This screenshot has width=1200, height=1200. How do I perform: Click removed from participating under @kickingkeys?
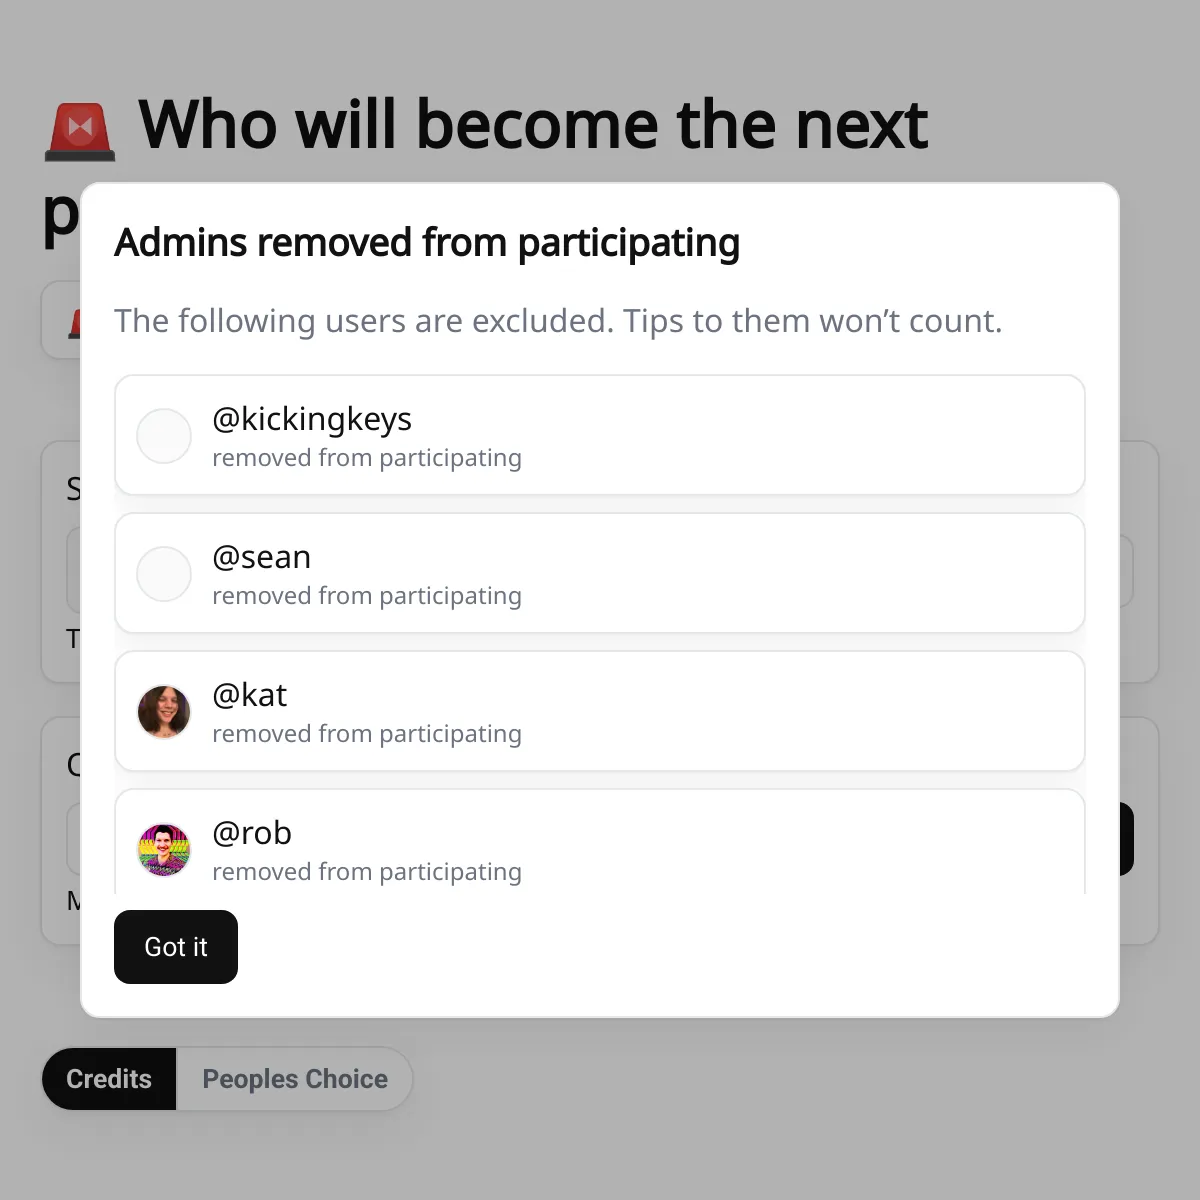366,457
